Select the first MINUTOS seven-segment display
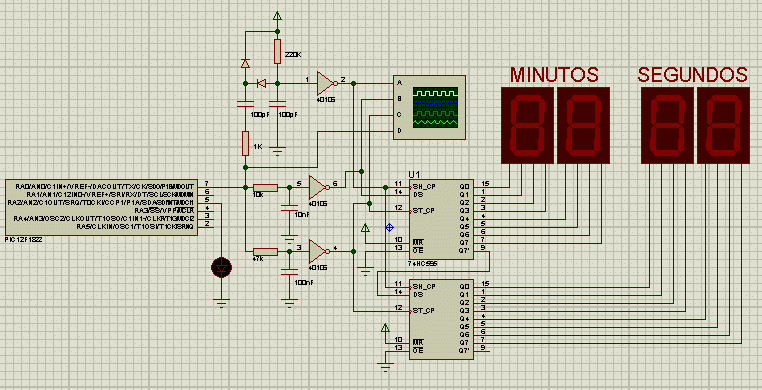The height and width of the screenshot is (390, 762). pos(527,125)
